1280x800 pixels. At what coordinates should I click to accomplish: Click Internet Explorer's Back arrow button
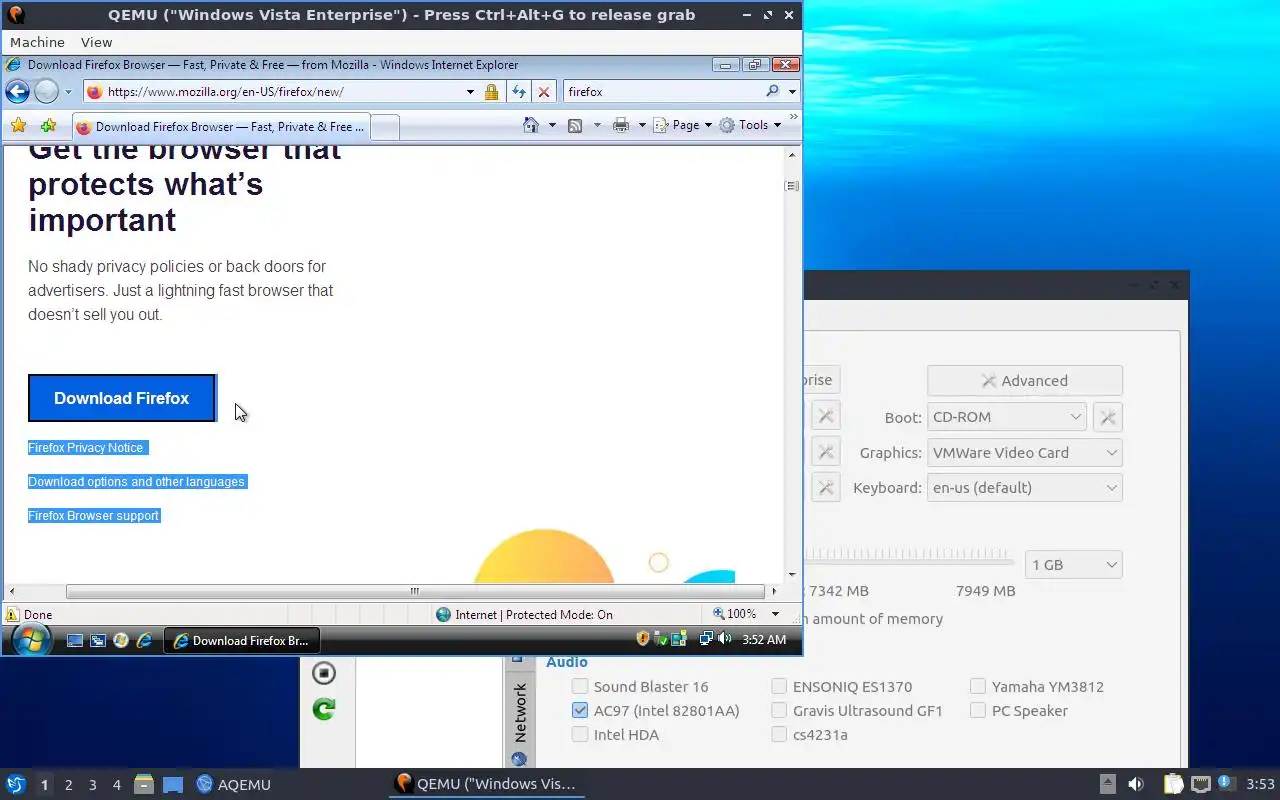[x=17, y=92]
